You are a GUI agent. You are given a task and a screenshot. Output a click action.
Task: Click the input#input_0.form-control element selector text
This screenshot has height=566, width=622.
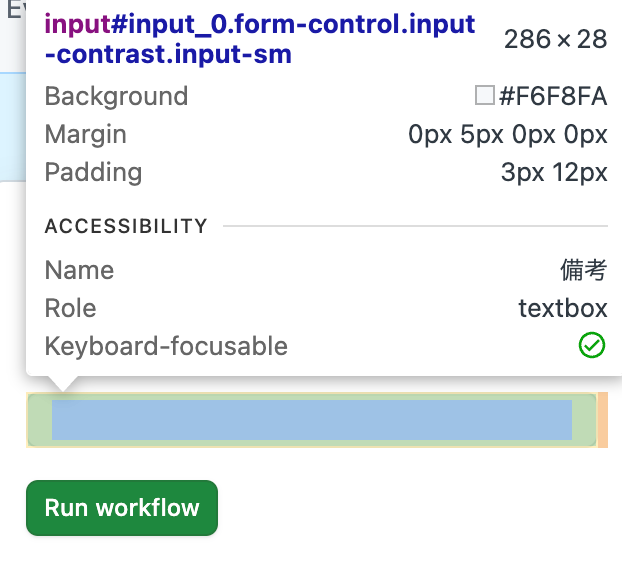click(260, 39)
